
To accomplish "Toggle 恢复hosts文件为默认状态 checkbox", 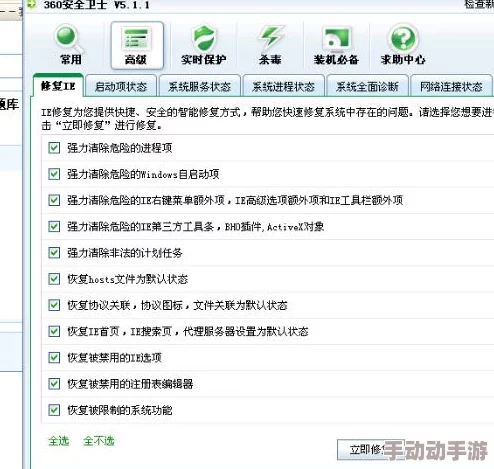I will coord(54,279).
